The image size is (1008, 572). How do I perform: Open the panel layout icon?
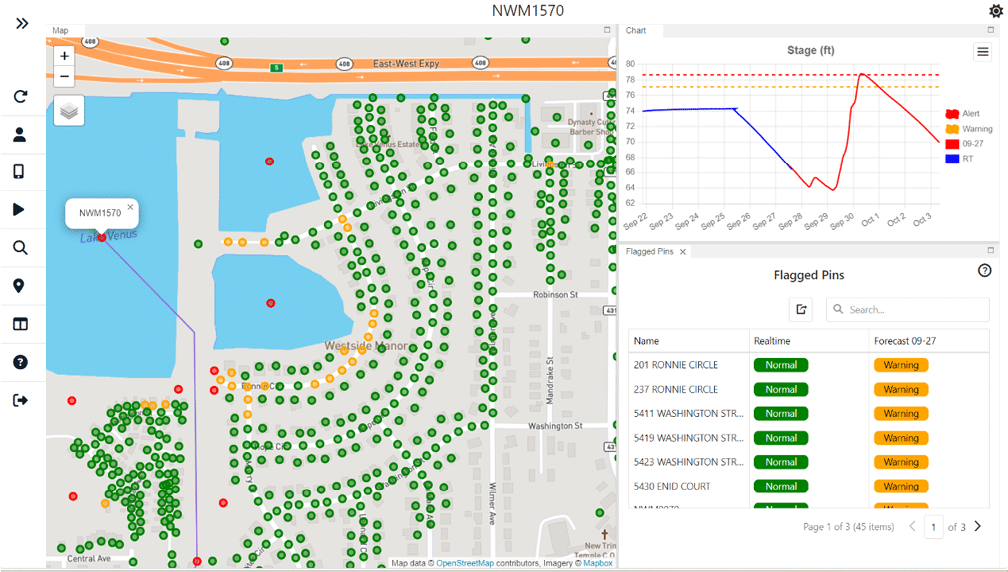(20, 324)
